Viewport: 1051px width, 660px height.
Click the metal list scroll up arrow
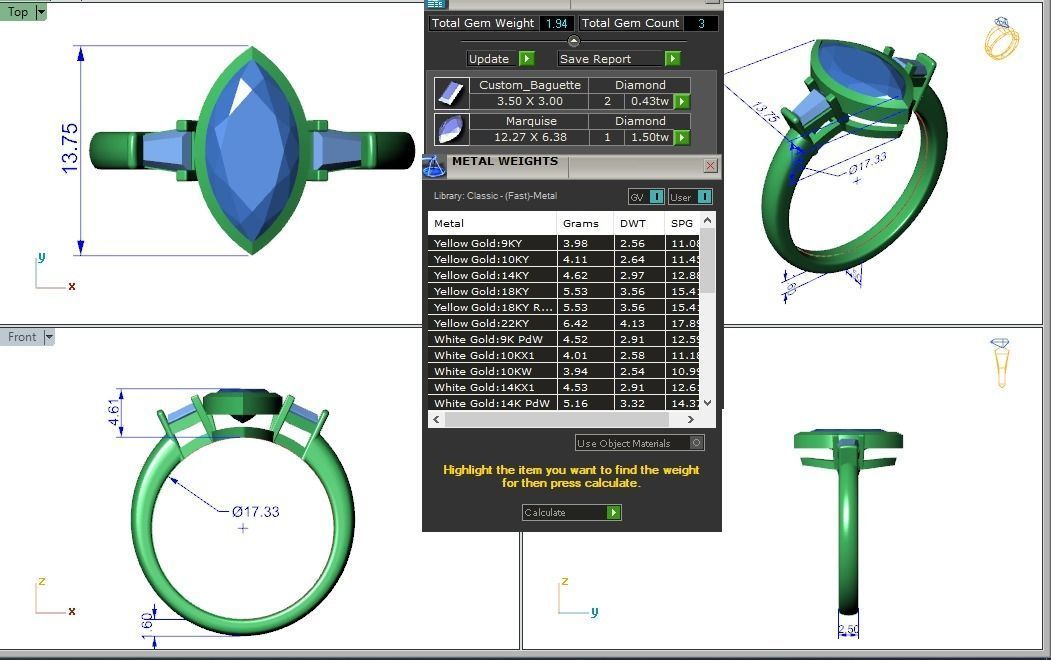pyautogui.click(x=707, y=220)
